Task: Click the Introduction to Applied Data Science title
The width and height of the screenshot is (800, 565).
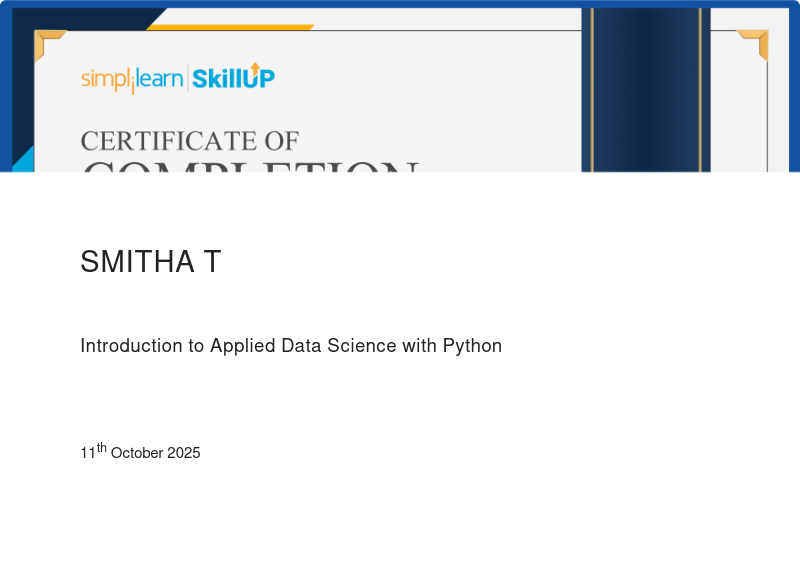Action: pos(290,346)
